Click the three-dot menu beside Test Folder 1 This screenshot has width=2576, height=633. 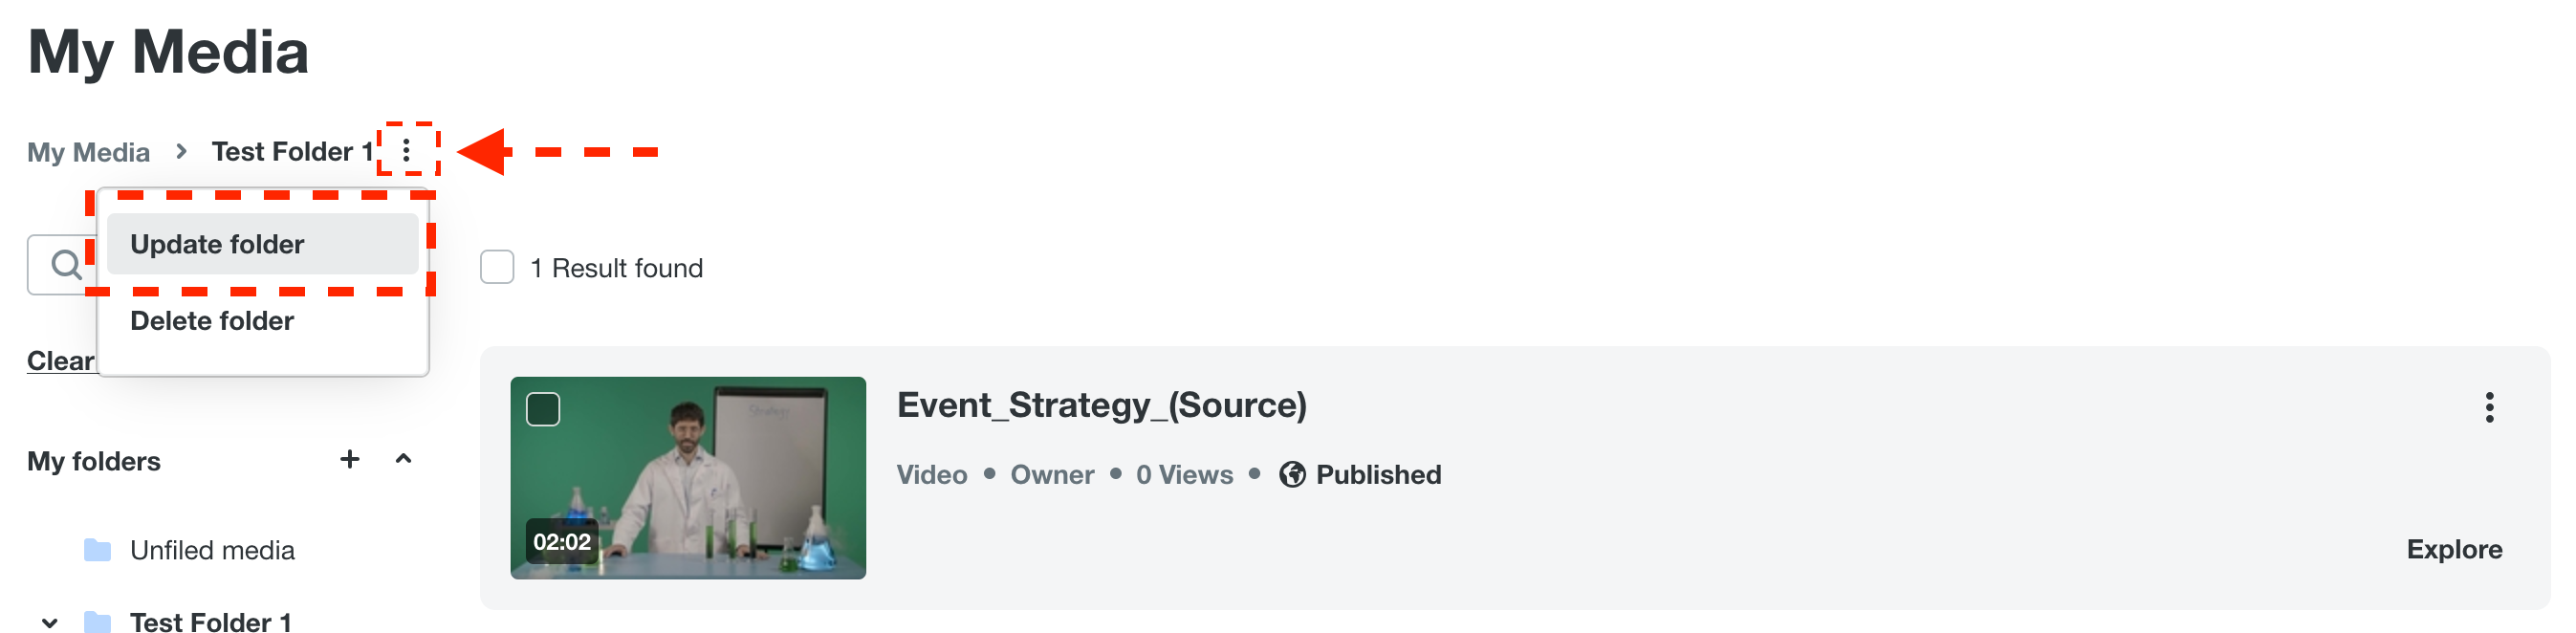(x=406, y=151)
